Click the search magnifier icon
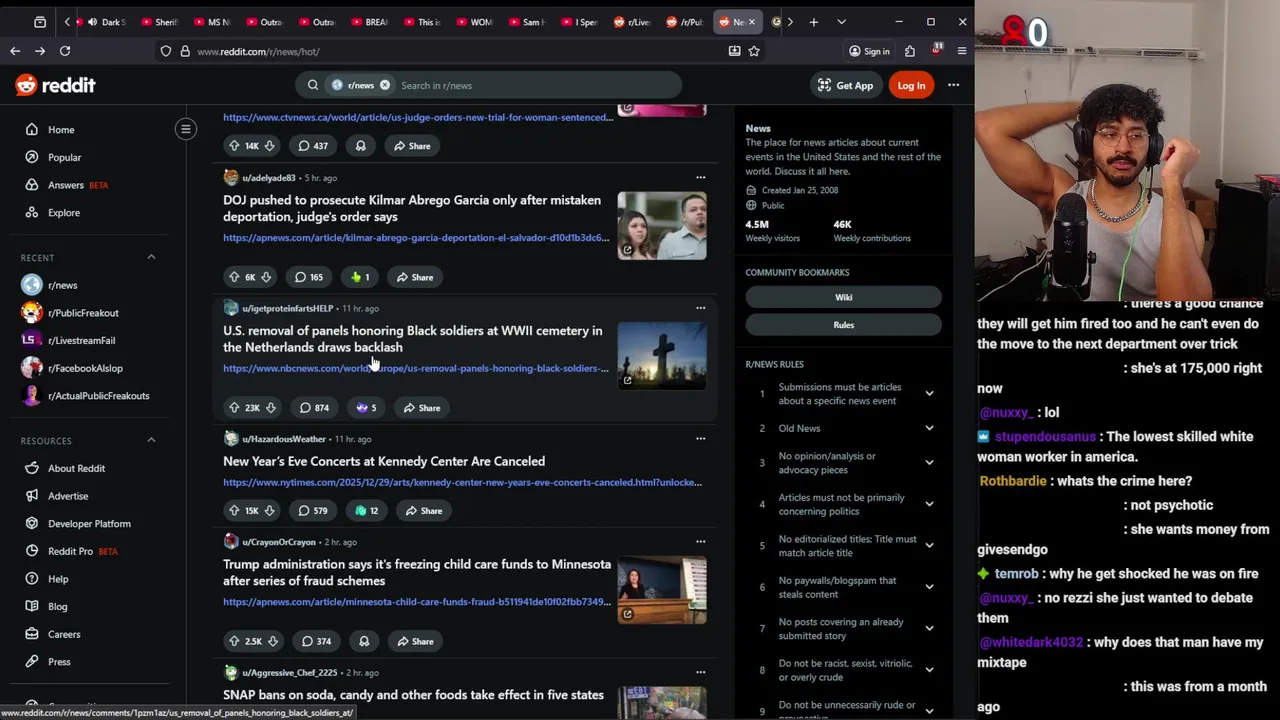The image size is (1280, 720). pos(313,85)
